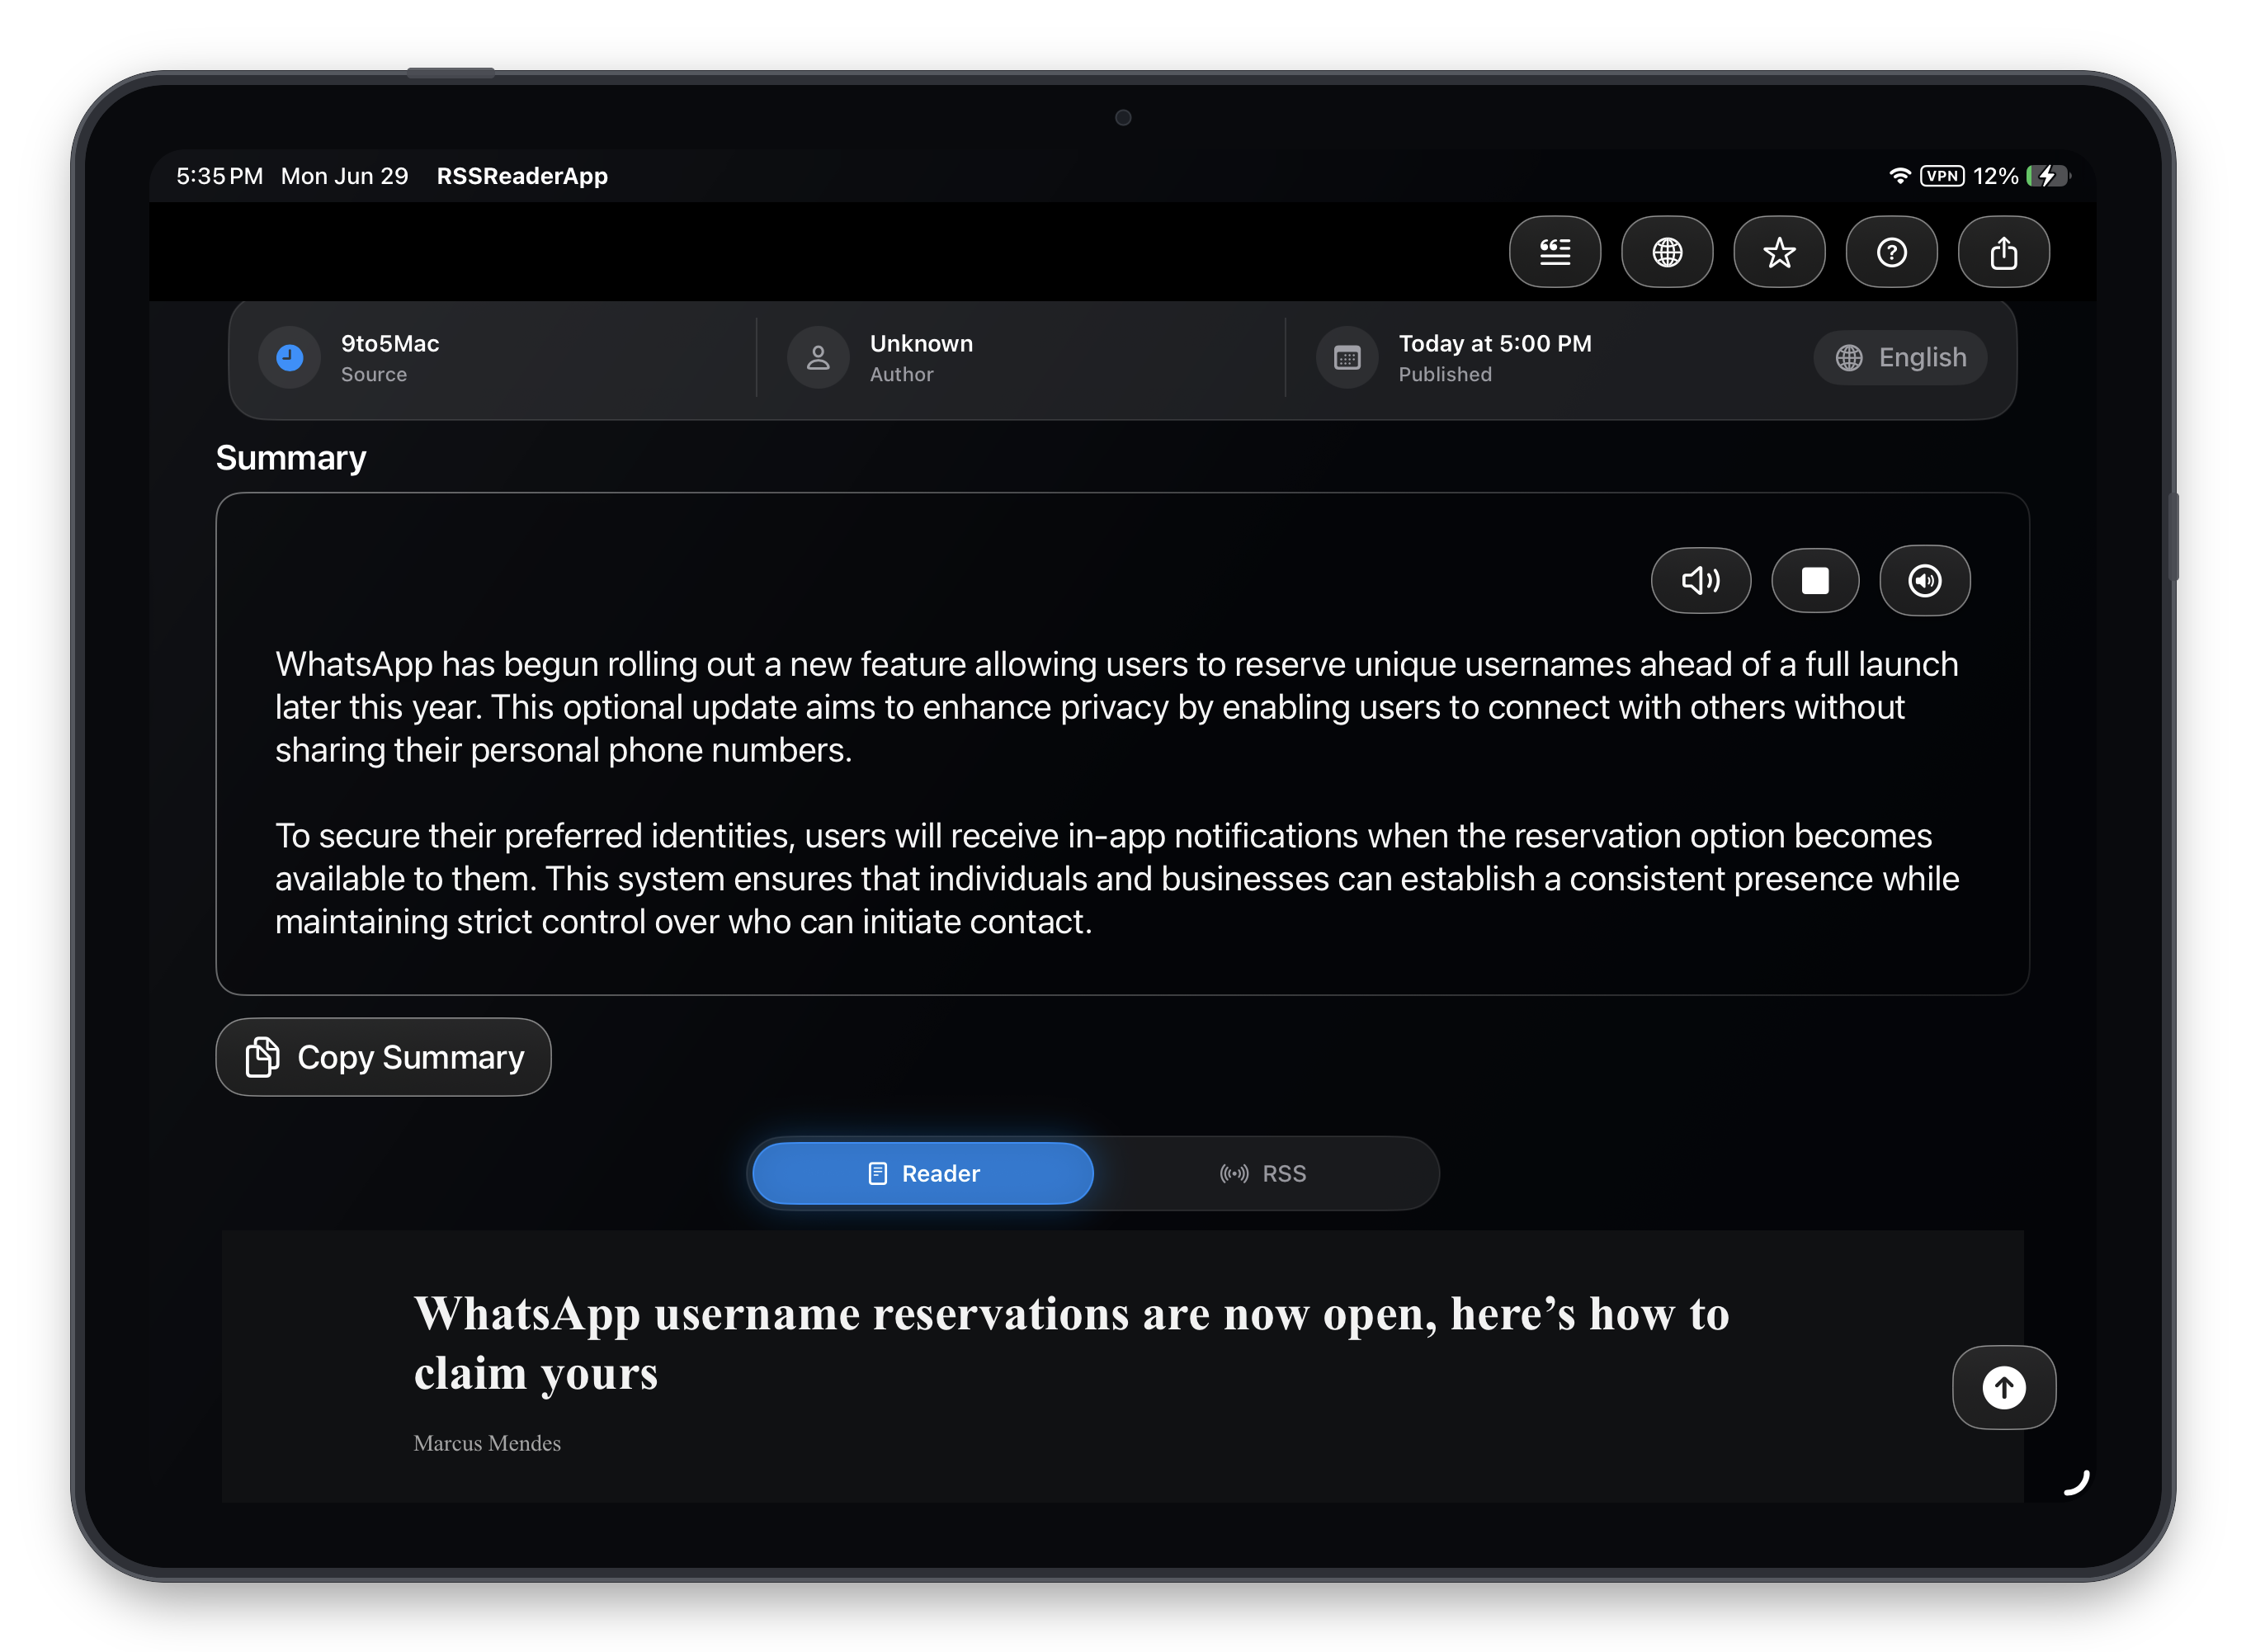The image size is (2246, 1652).
Task: Click the WhatsApp username reservations article title
Action: (x=1071, y=1343)
